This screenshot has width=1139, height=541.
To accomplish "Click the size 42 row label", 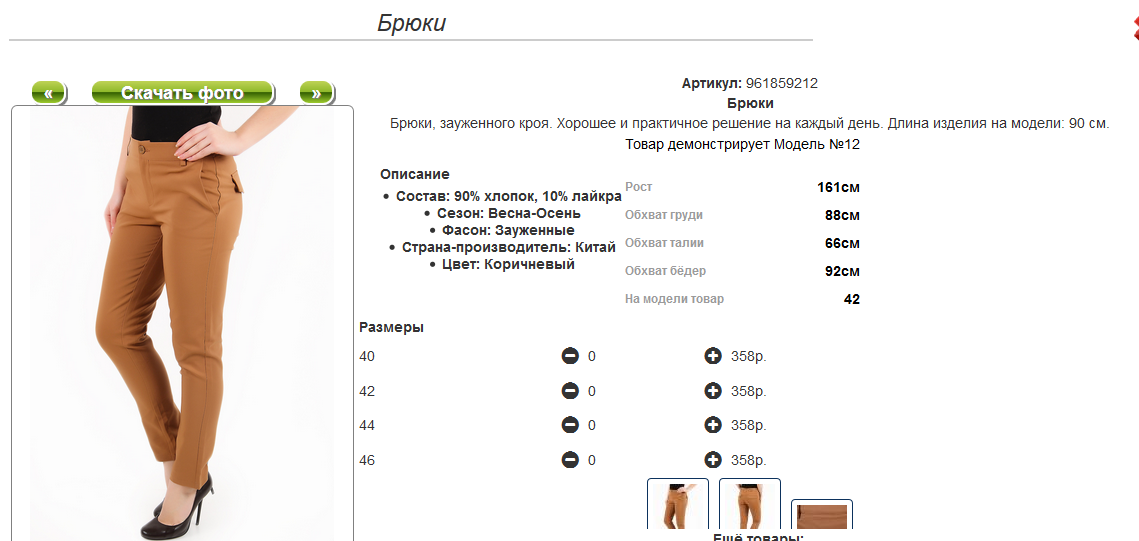I will tap(367, 391).
